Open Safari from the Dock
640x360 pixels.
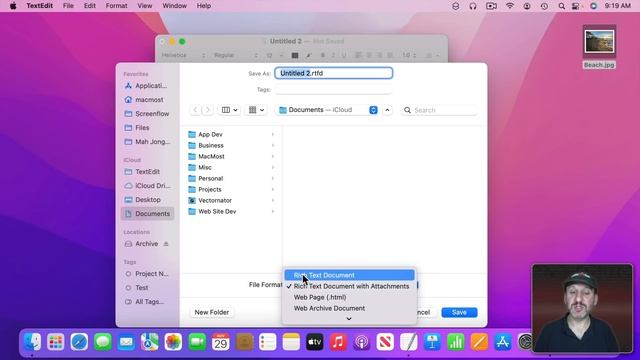(x=79, y=342)
